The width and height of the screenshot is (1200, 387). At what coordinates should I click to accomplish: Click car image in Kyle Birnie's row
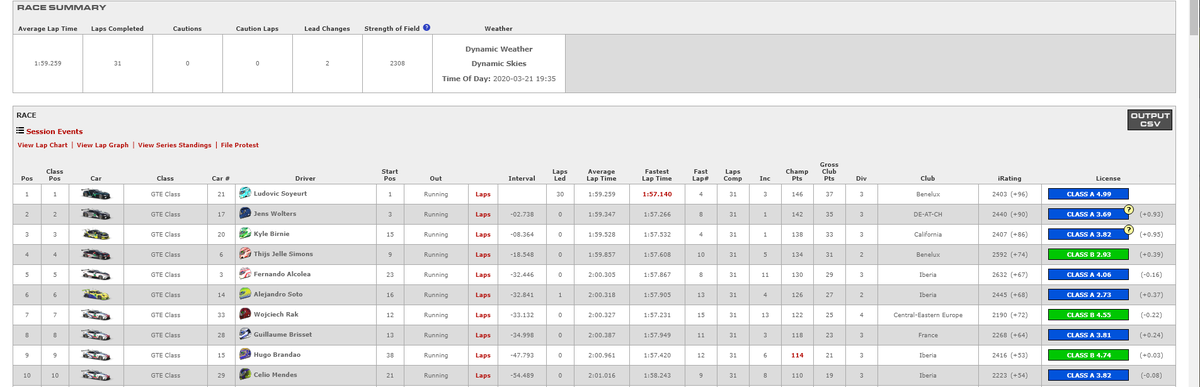tap(97, 233)
